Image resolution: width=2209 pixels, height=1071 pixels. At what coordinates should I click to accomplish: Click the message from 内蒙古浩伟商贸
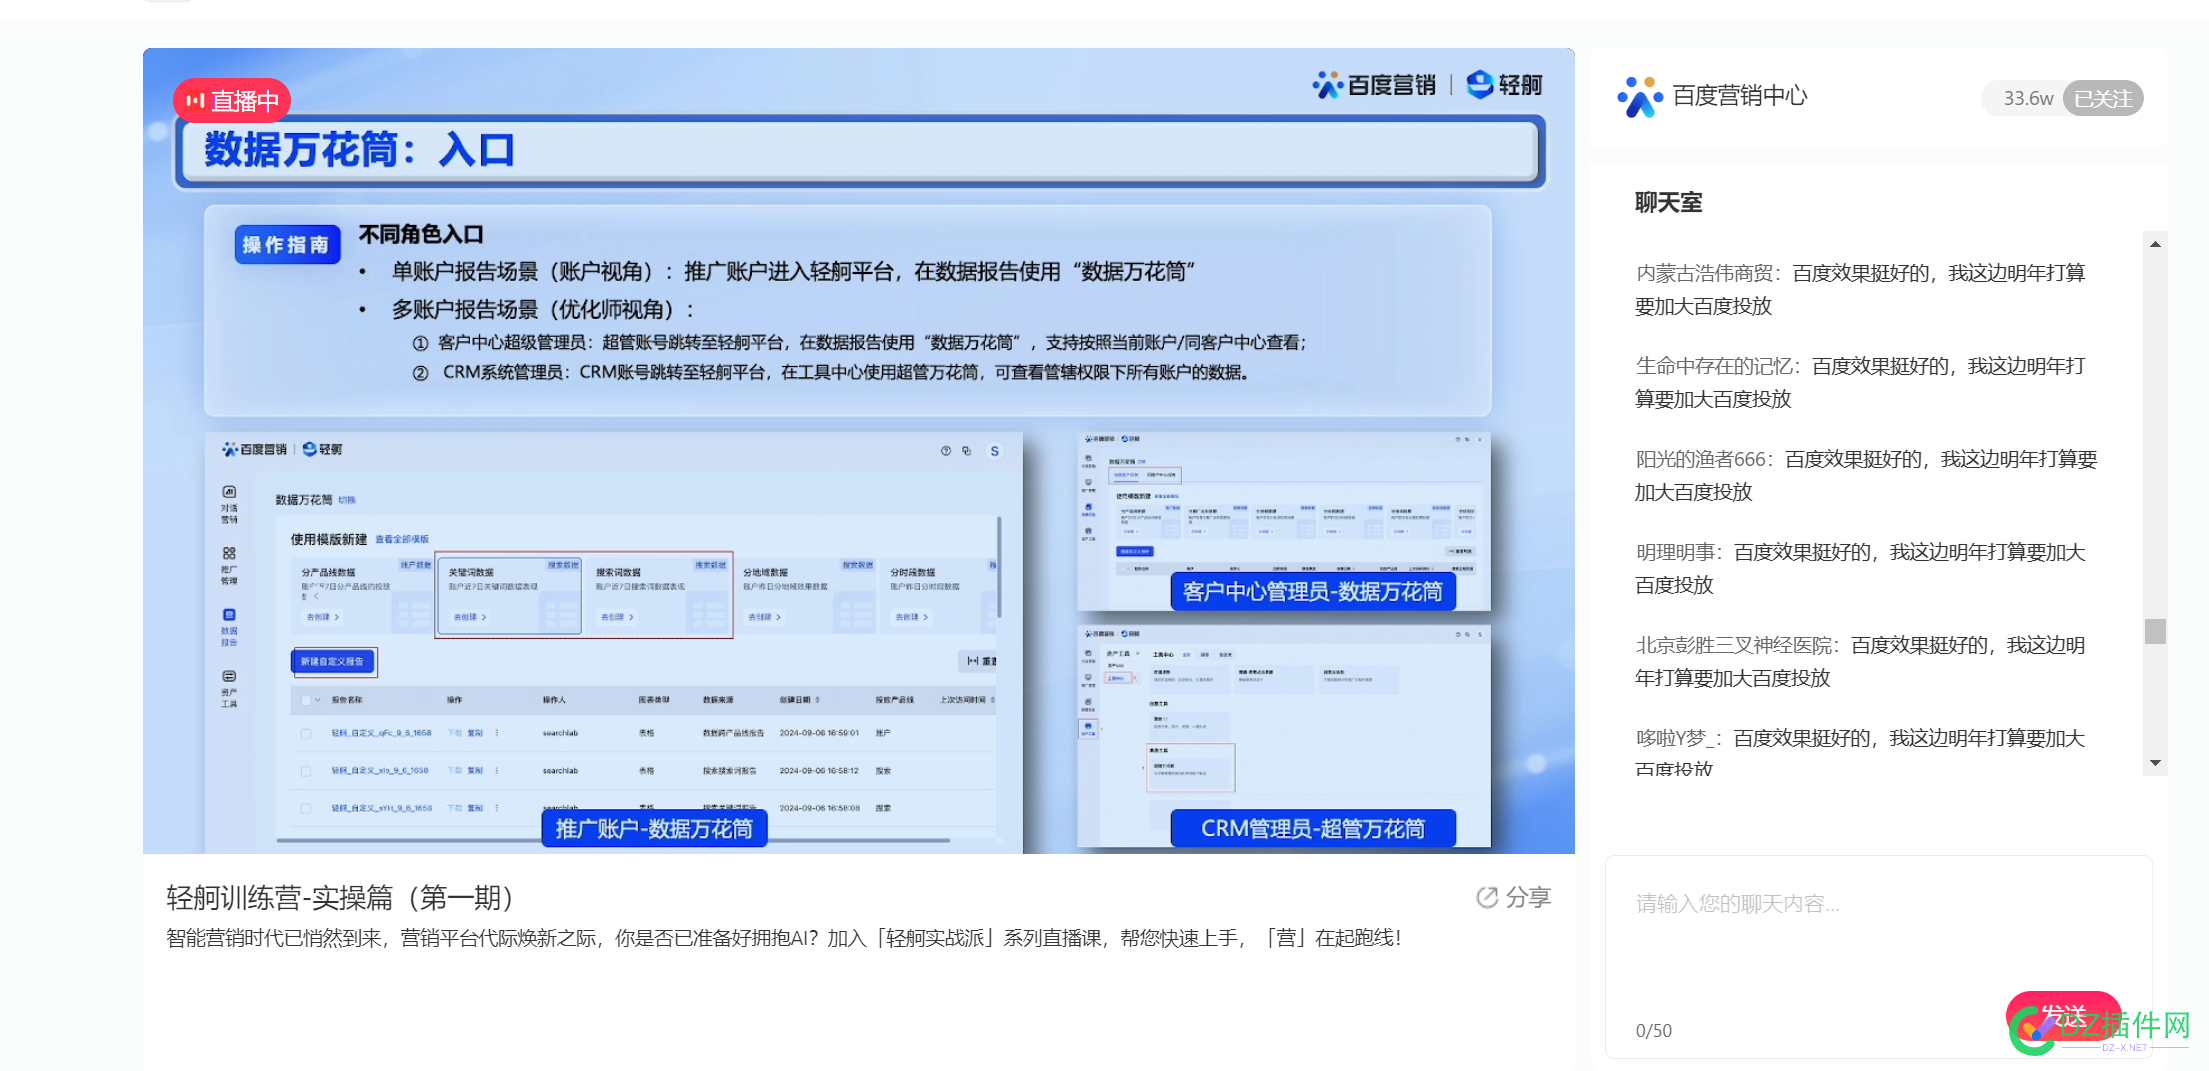(1860, 289)
